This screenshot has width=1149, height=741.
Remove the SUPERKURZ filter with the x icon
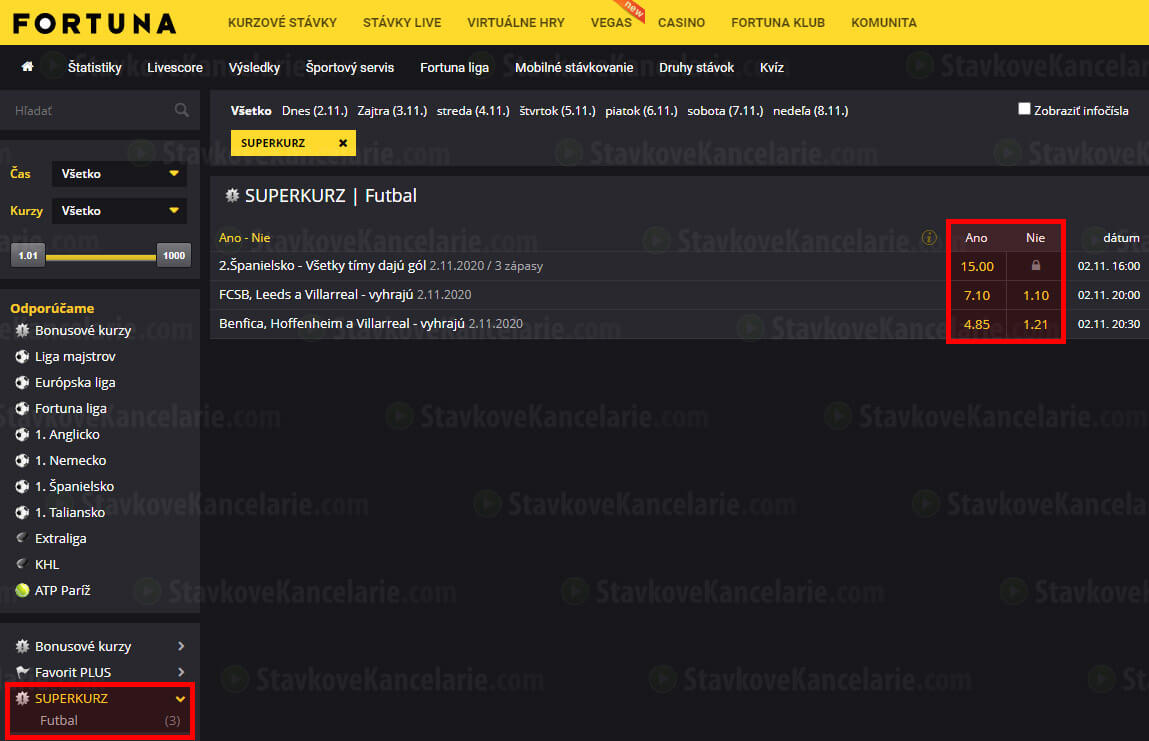(342, 143)
